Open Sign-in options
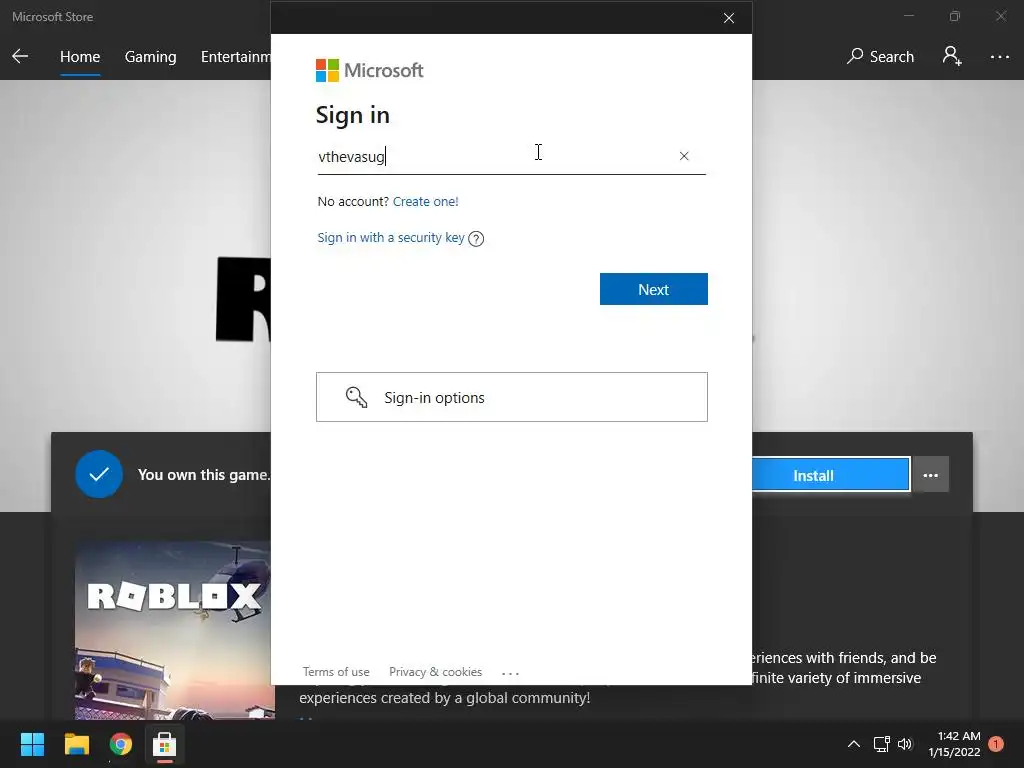Screen dimensions: 1024x768 pyautogui.click(x=511, y=397)
